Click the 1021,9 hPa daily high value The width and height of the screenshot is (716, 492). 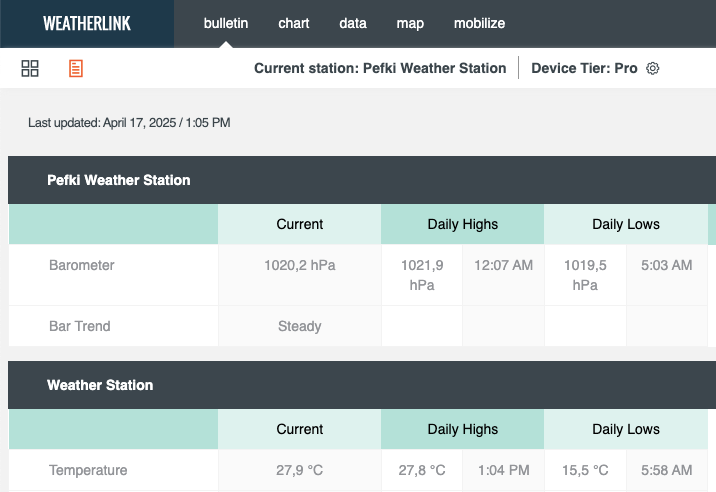(422, 275)
